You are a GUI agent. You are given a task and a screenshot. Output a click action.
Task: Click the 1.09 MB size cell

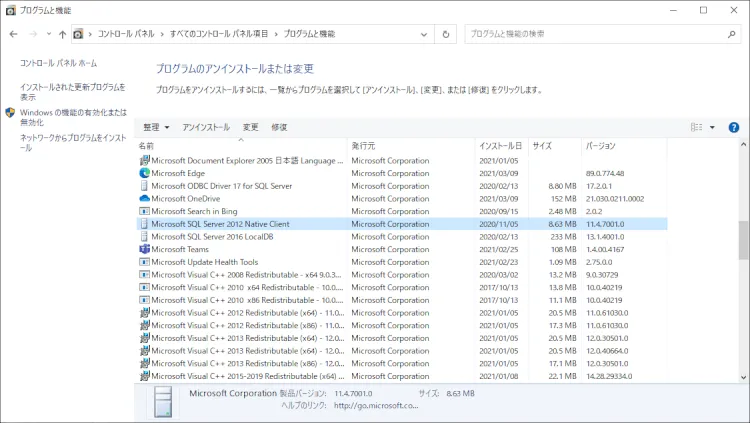click(562, 262)
